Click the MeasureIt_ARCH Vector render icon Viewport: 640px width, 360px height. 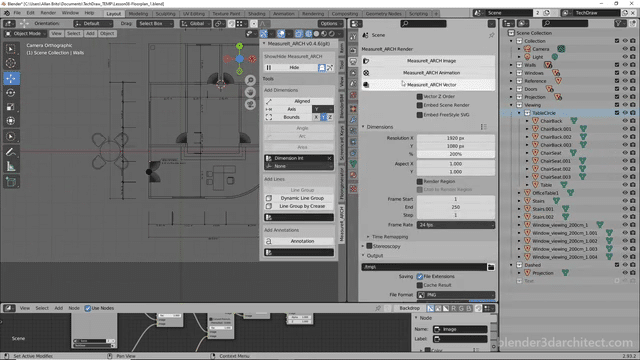(x=366, y=84)
